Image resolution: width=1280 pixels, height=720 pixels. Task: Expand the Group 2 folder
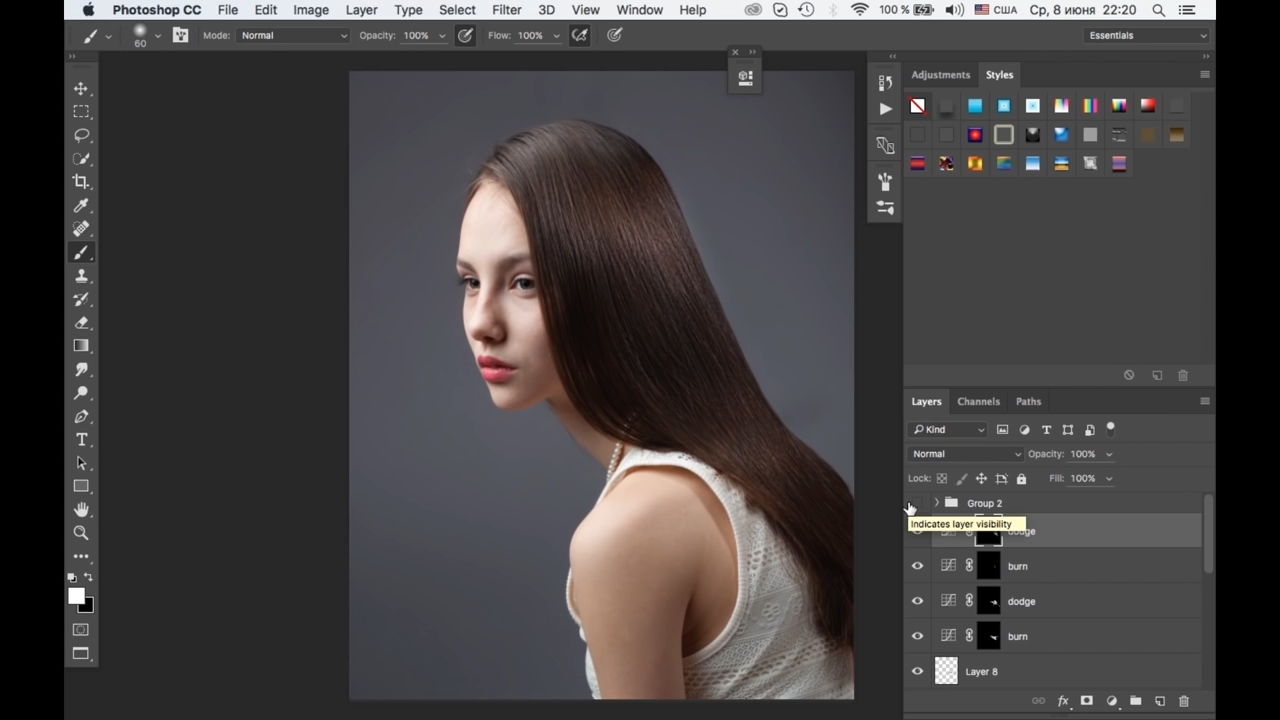[x=936, y=503]
